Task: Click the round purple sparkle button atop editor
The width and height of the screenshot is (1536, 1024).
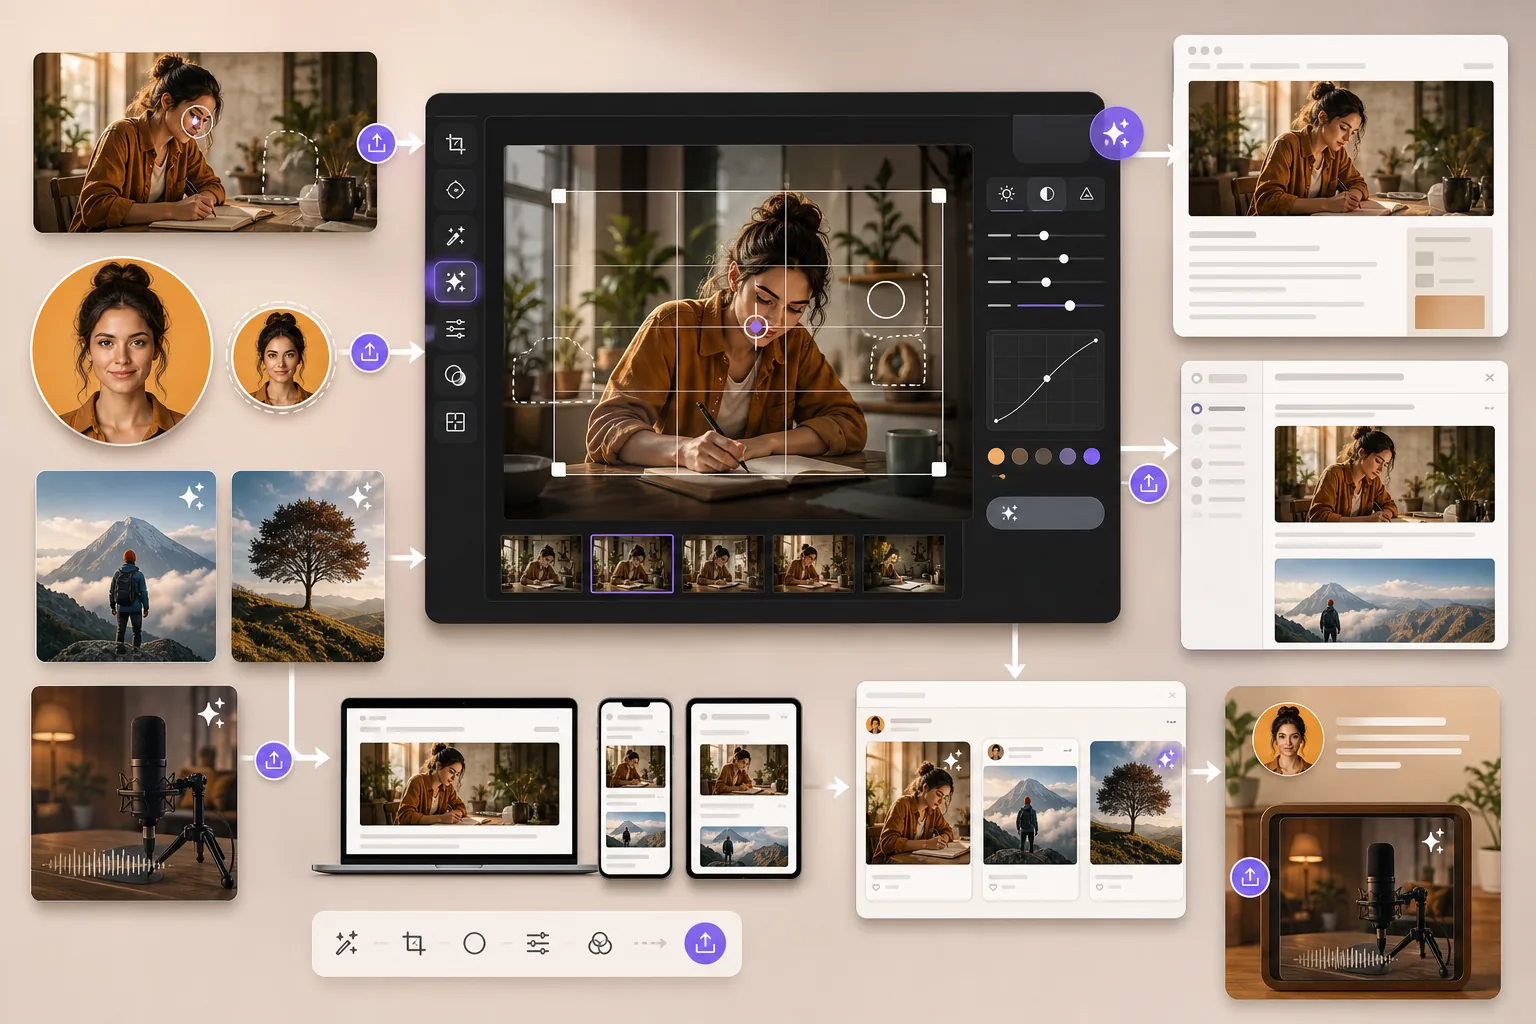Action: (x=1116, y=133)
